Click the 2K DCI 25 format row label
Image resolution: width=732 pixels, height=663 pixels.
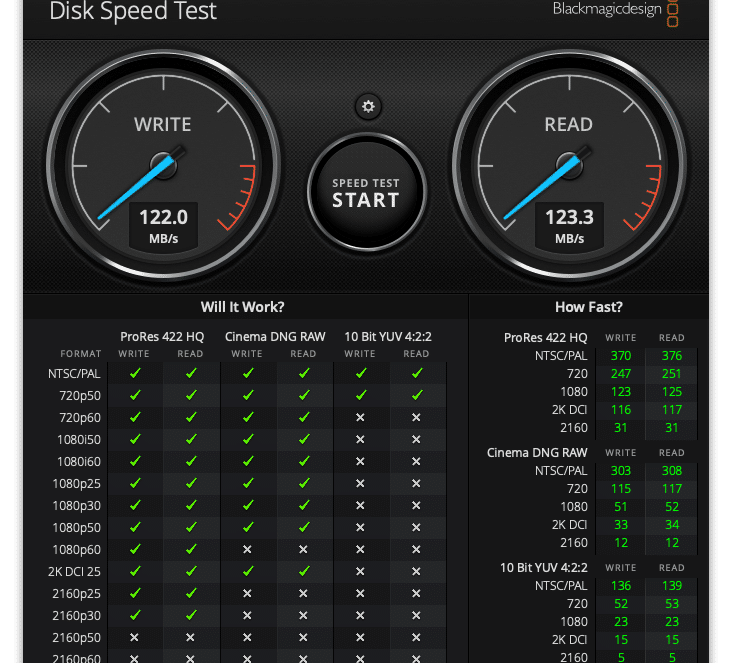tap(74, 571)
